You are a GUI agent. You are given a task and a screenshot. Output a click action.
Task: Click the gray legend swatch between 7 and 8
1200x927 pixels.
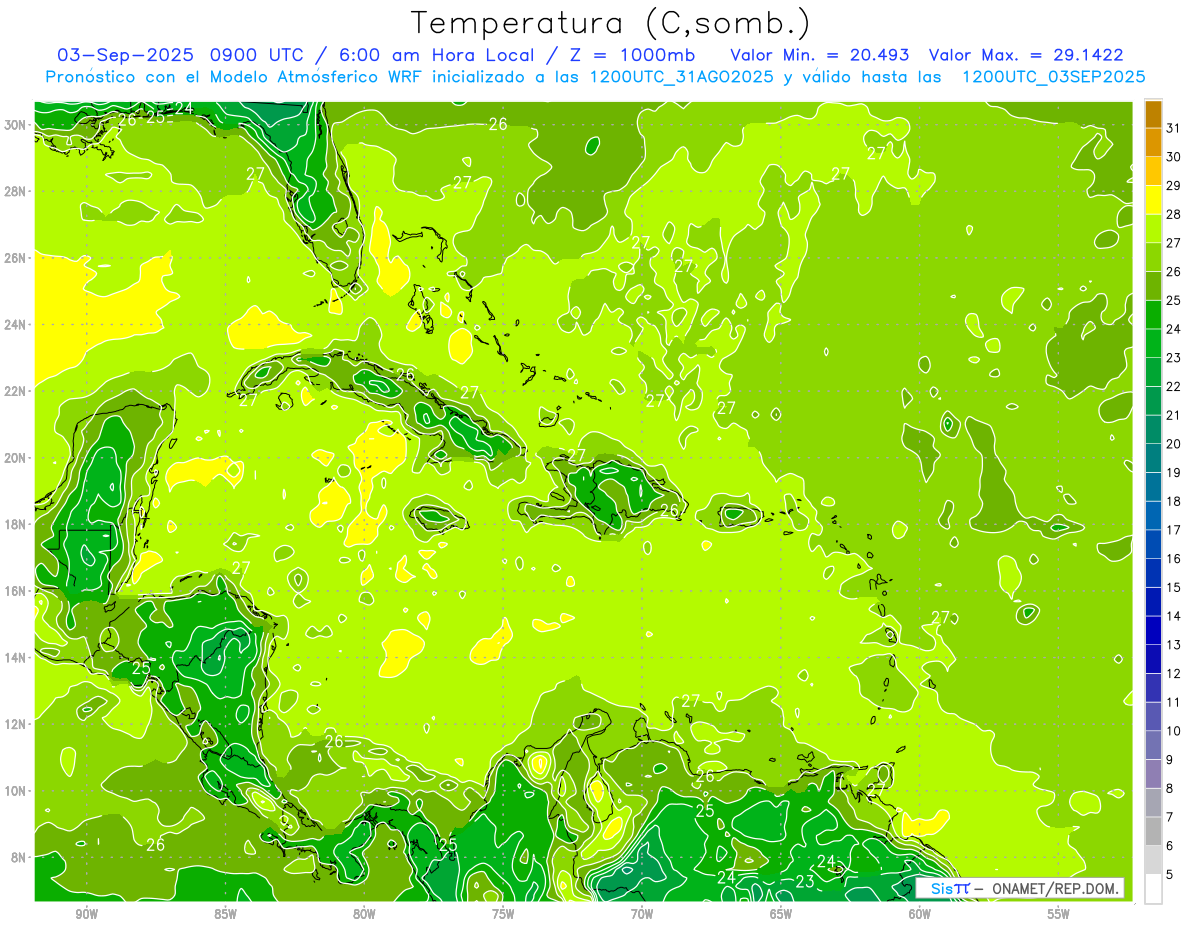point(1153,803)
